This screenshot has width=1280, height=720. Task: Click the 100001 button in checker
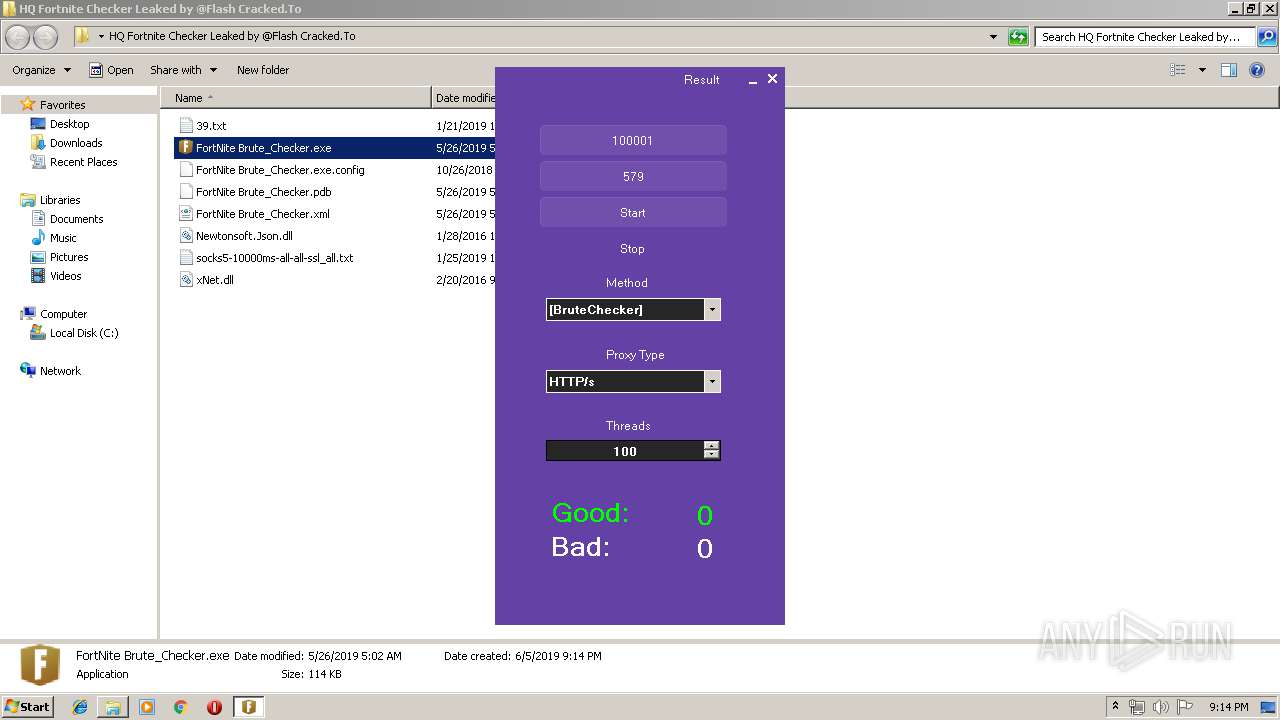point(633,141)
